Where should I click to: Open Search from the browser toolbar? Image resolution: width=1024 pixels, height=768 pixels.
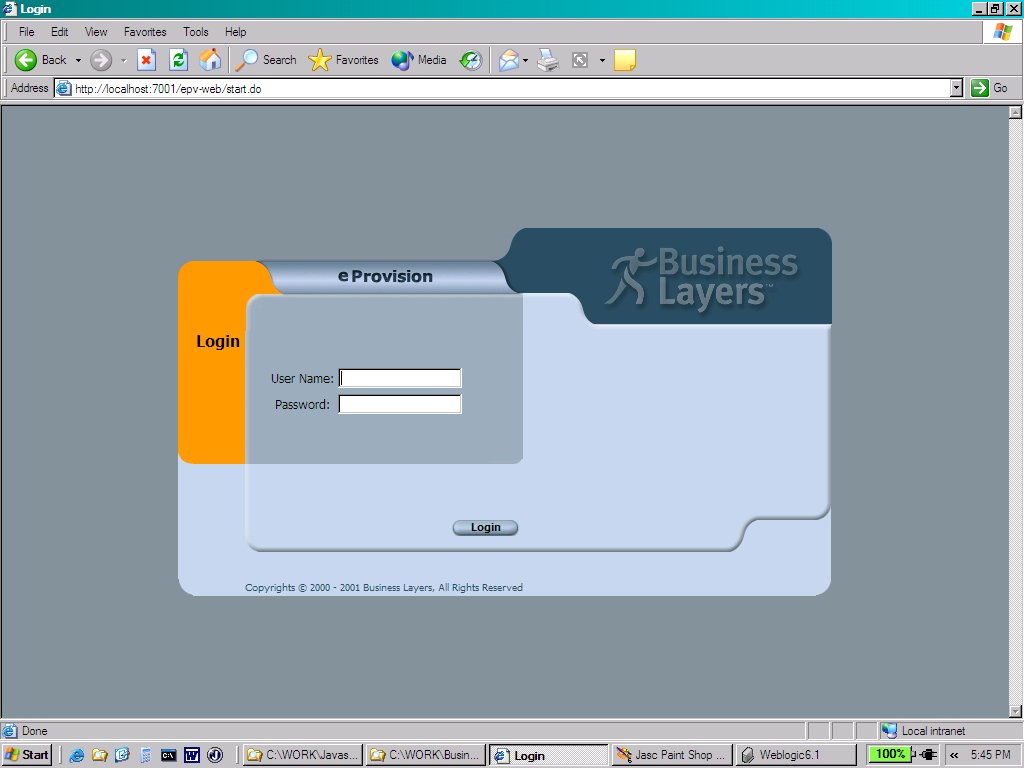[266, 60]
